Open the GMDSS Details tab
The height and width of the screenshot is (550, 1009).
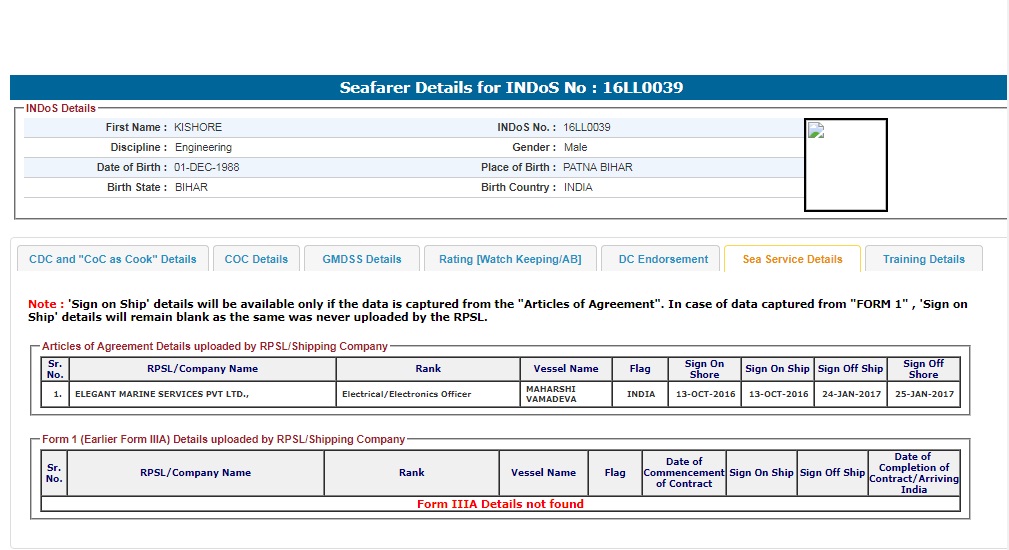click(x=361, y=259)
